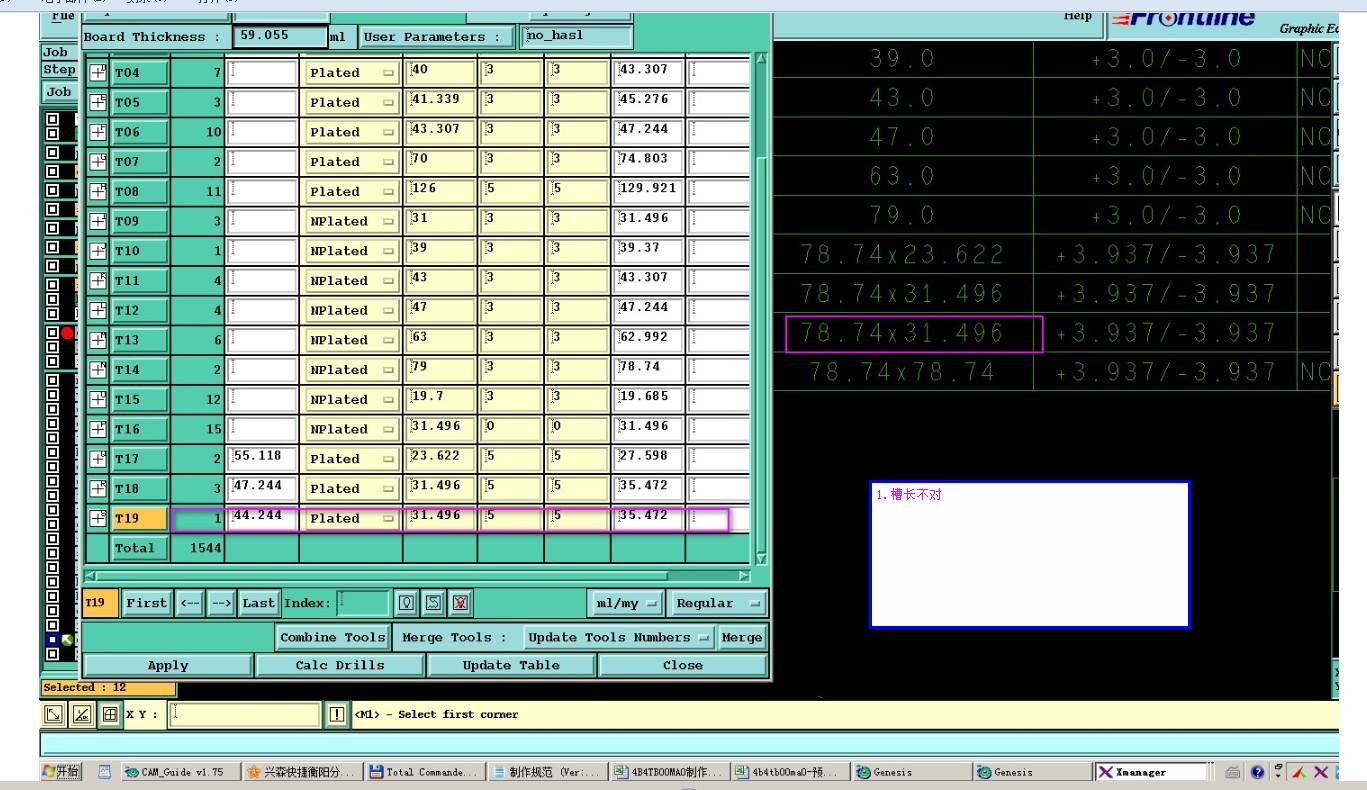
Task: Click the Combine Tools button
Action: 333,637
